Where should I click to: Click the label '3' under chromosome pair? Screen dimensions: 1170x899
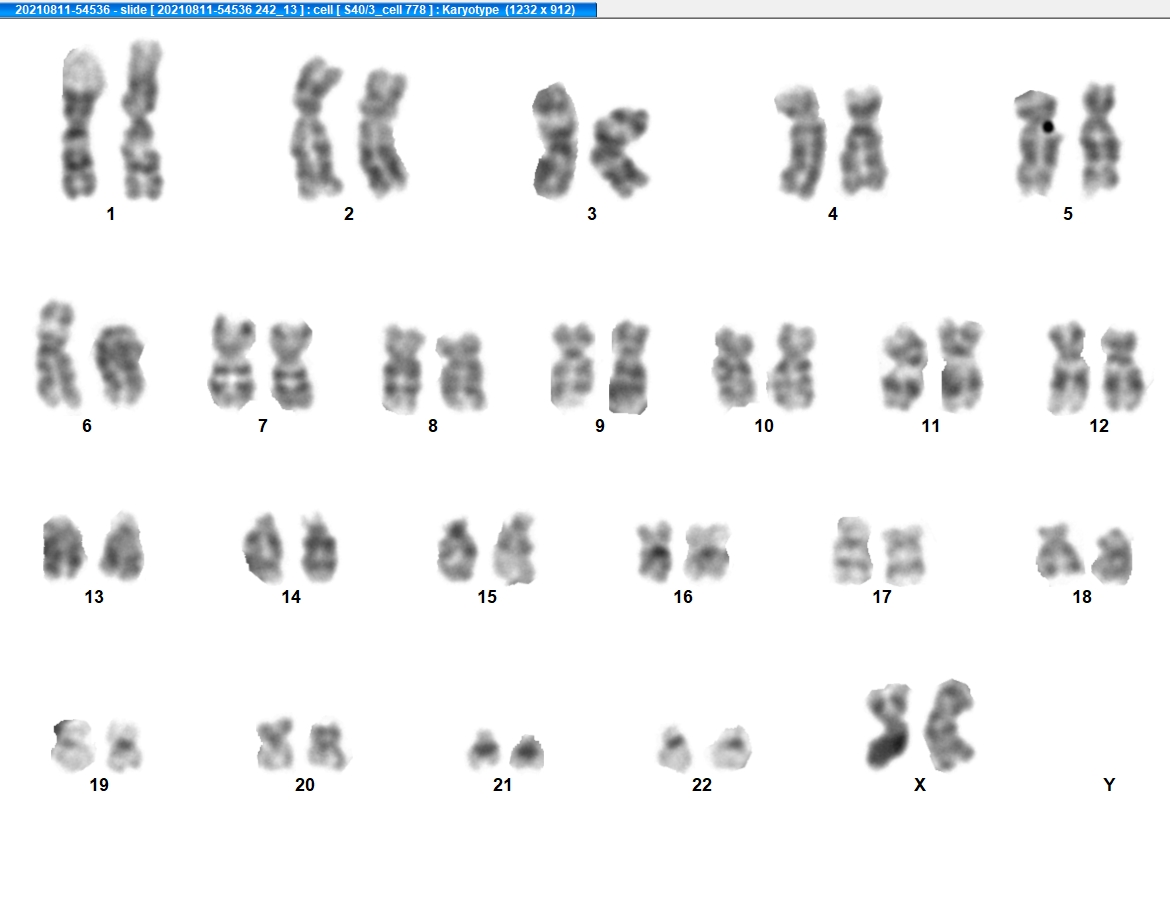(x=592, y=214)
